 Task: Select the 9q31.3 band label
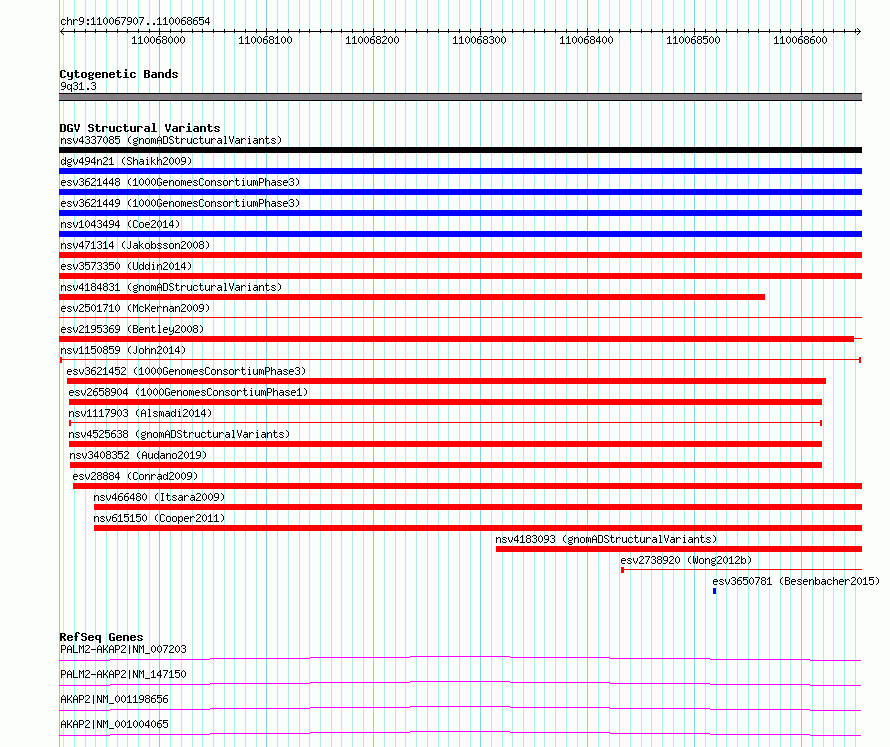coord(78,86)
